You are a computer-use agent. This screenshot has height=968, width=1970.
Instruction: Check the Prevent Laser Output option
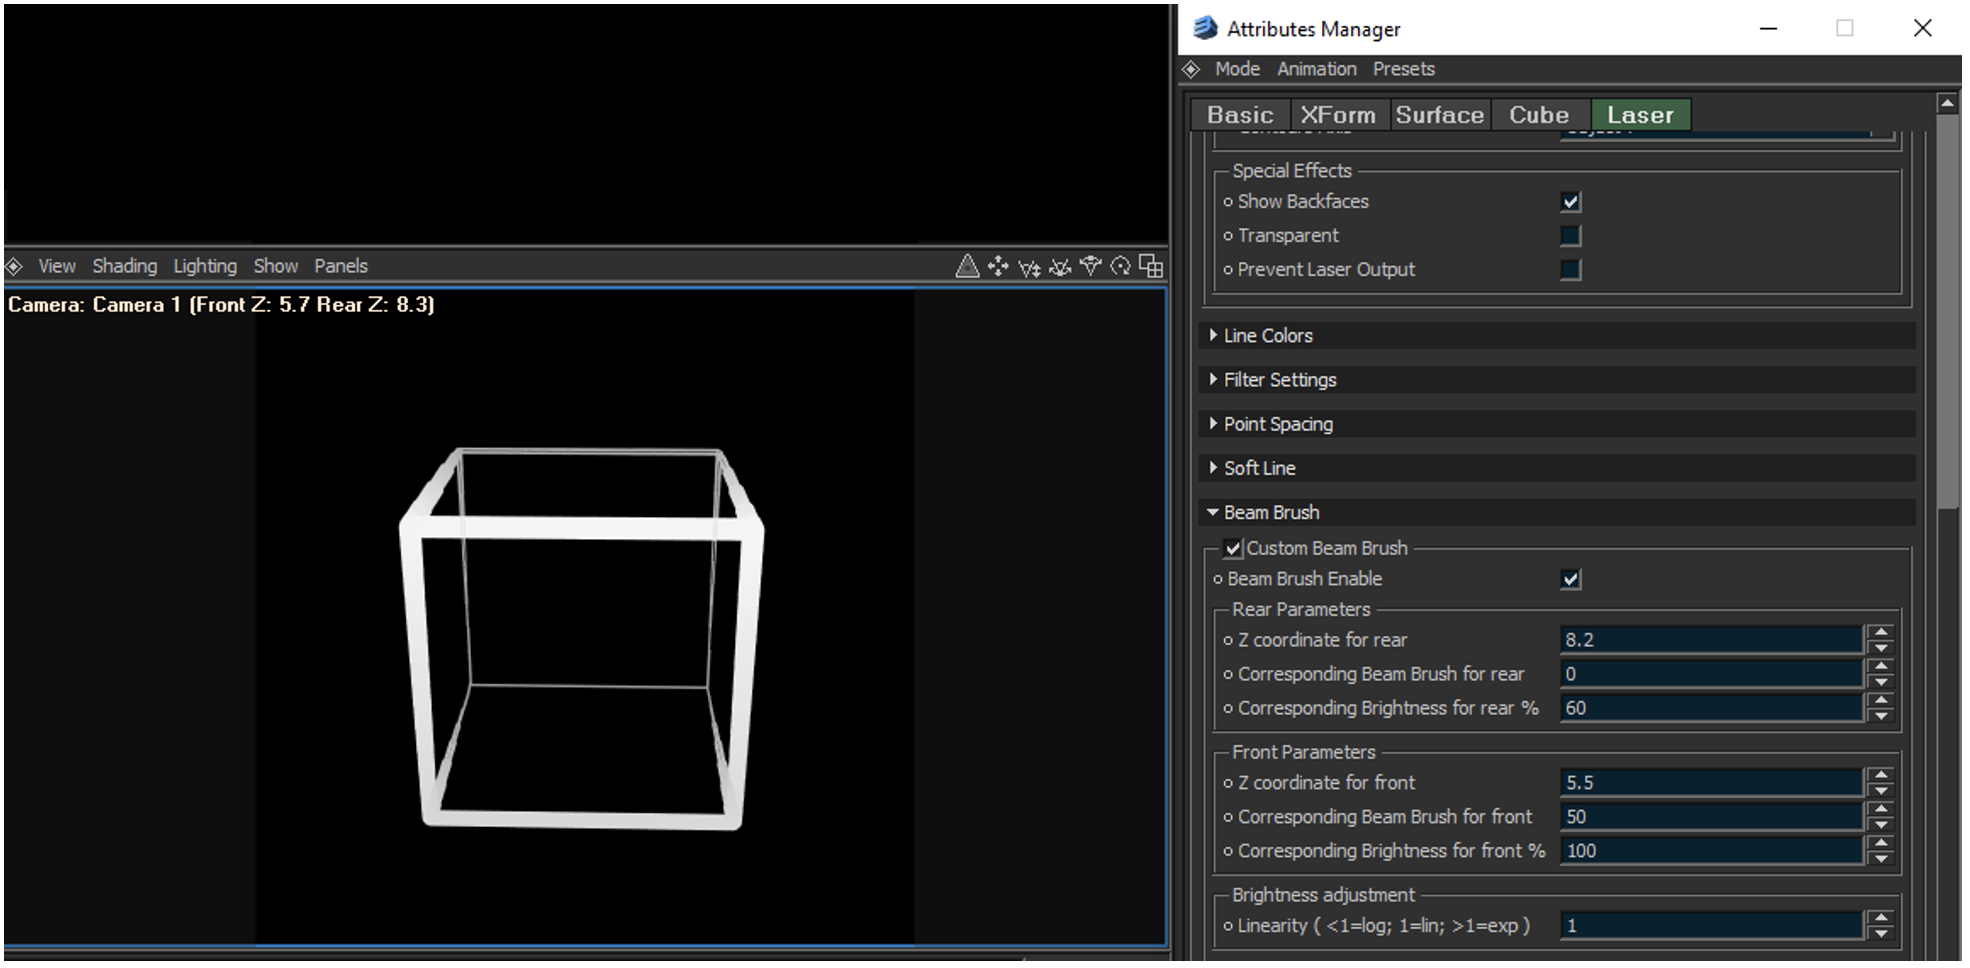click(x=1570, y=270)
